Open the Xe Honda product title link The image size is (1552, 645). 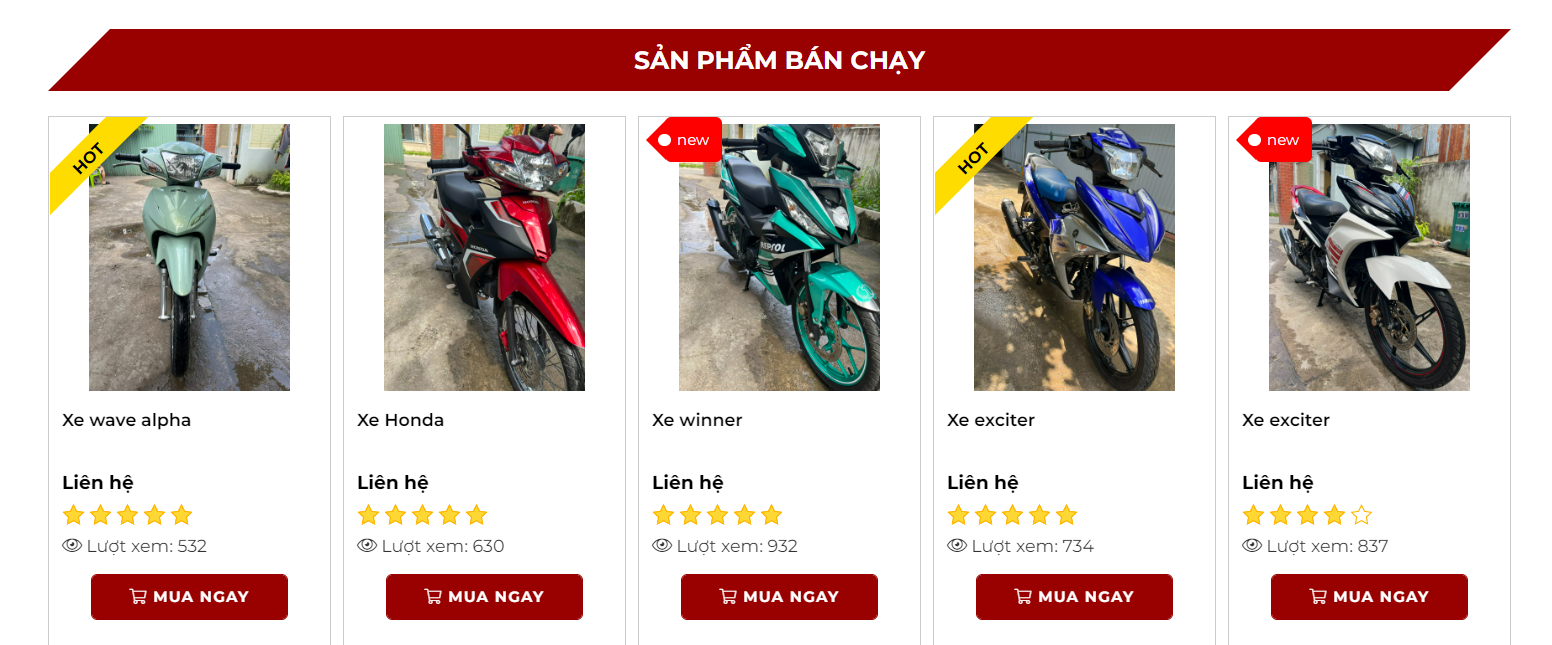click(400, 420)
